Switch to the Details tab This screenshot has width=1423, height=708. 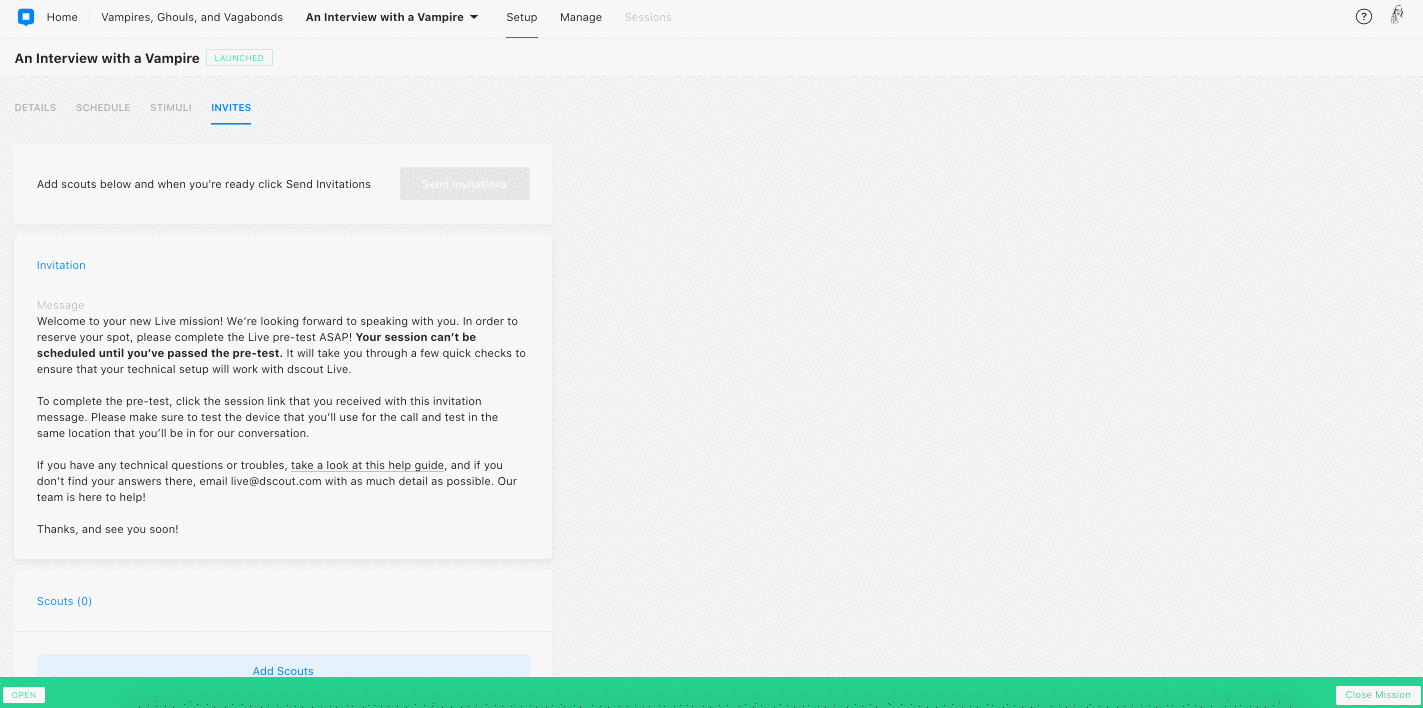pos(35,108)
